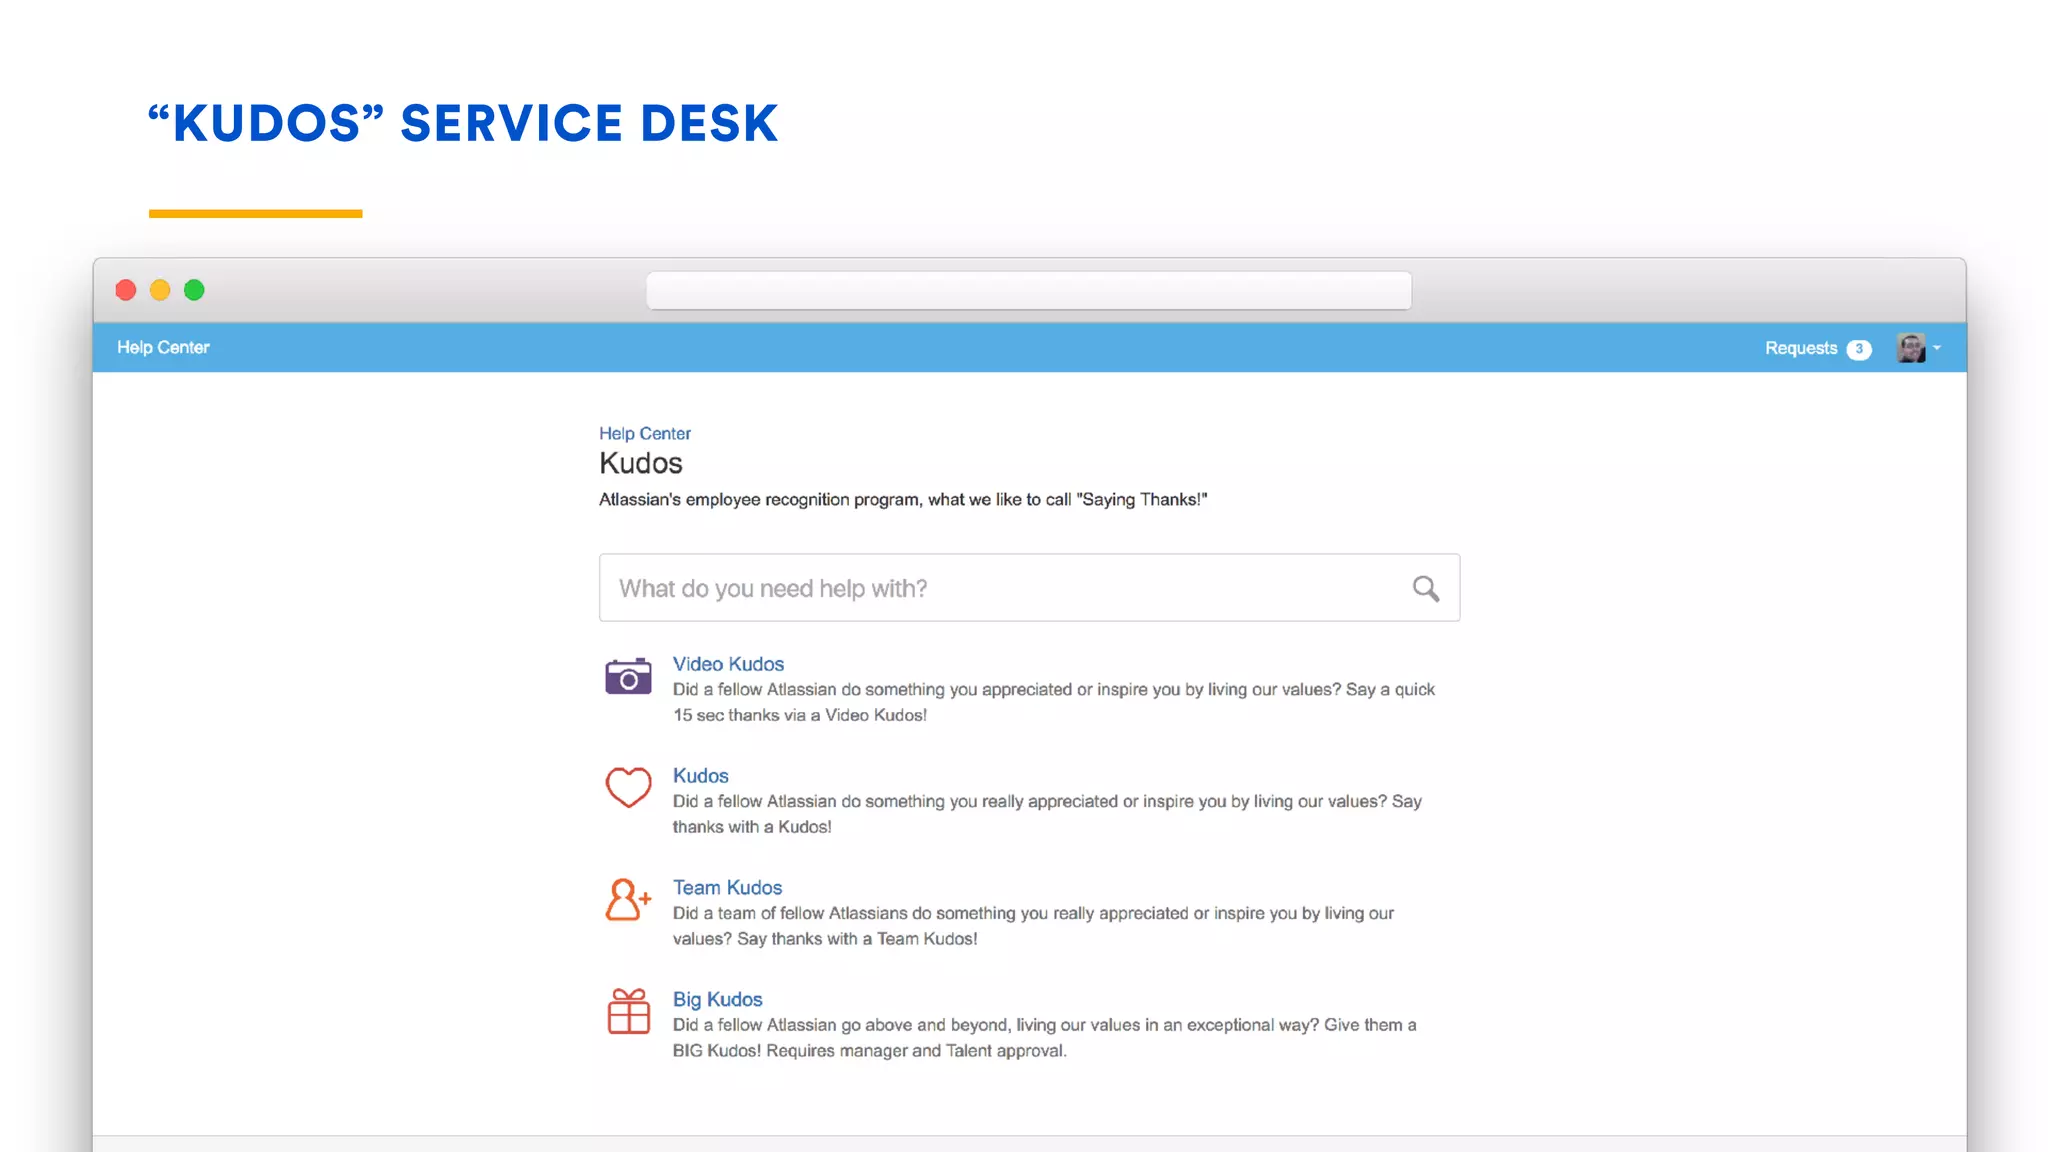Open the Kudos request type link
Viewport: 2048px width, 1152px height.
[700, 776]
